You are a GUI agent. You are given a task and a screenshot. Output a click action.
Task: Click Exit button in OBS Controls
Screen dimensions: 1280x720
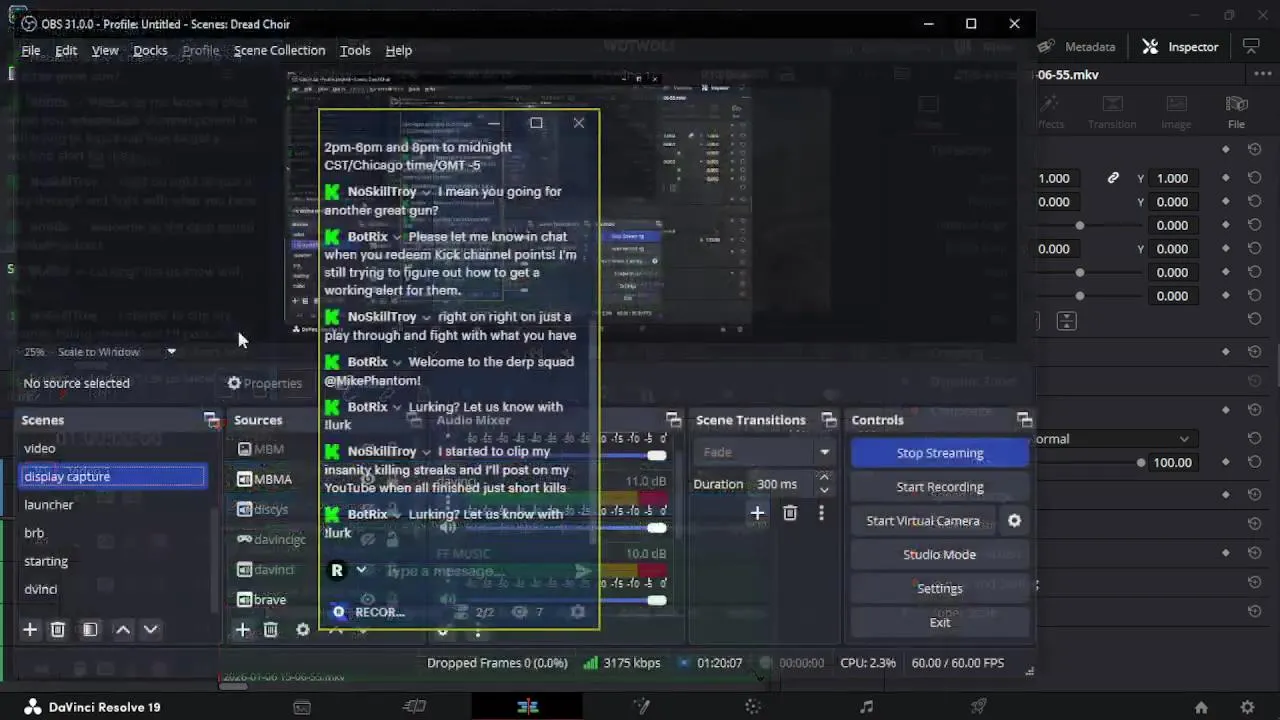coord(939,622)
